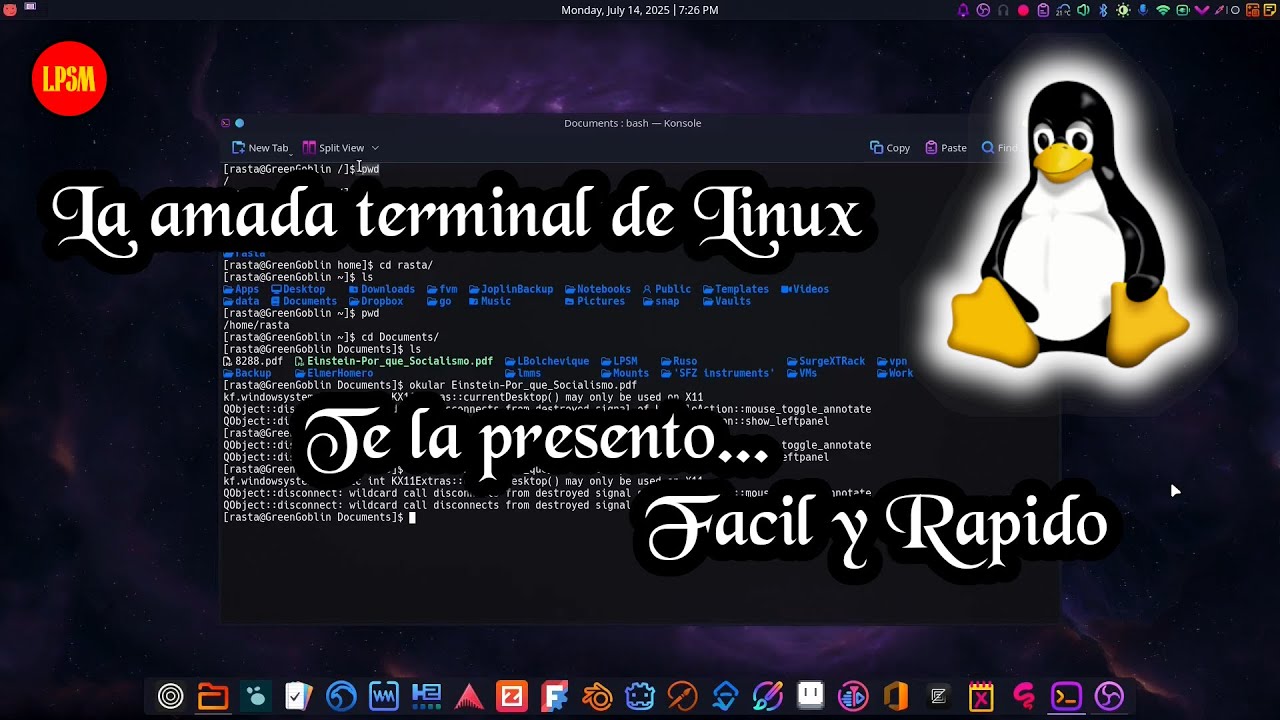Launch the waveform audio editor icon in dock
This screenshot has height=720, width=1280.
point(384,696)
